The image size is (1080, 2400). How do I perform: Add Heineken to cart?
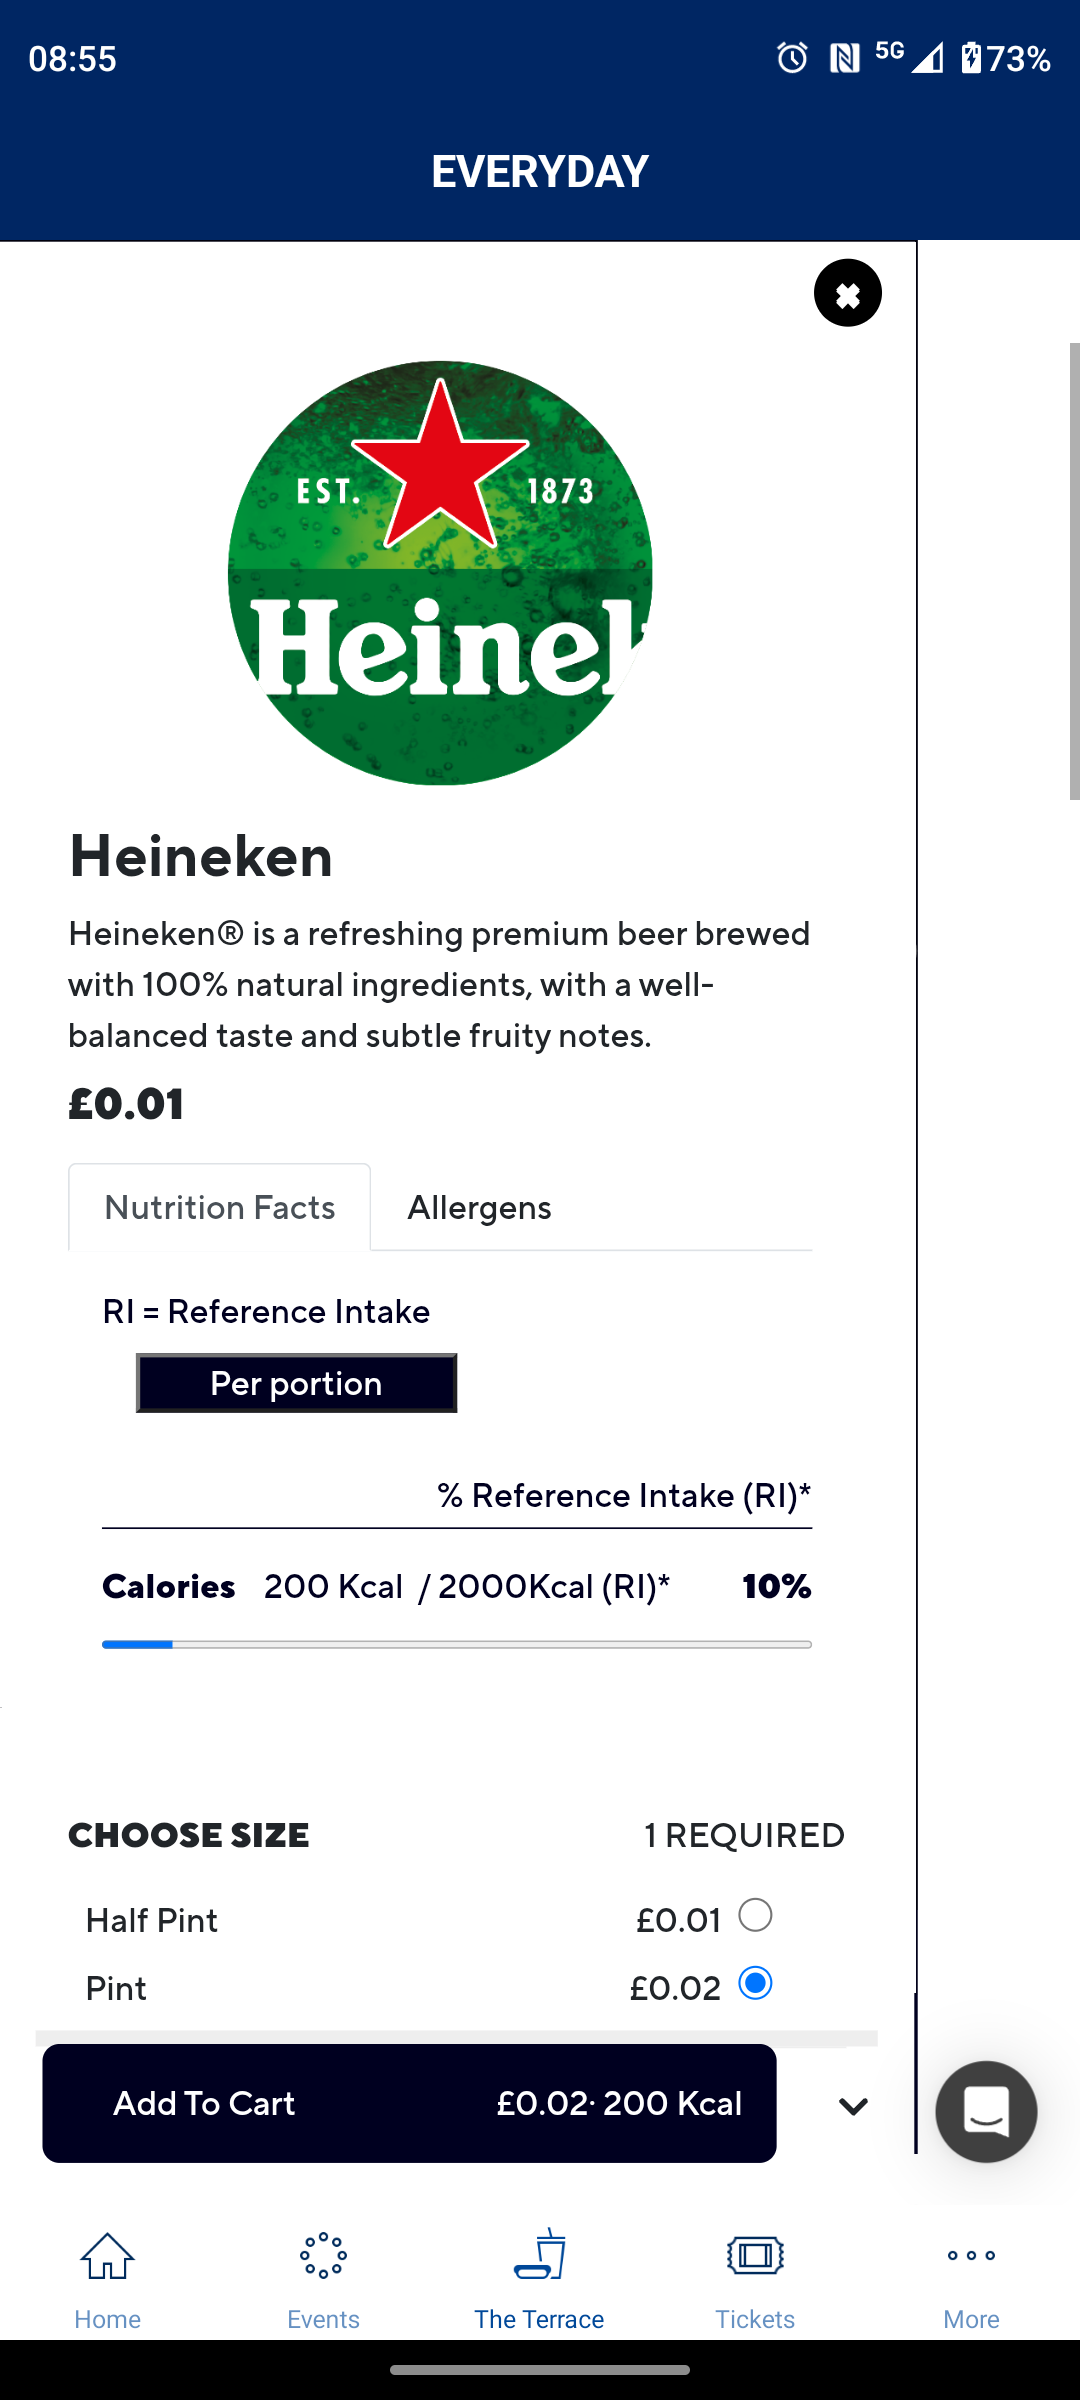(x=409, y=2103)
